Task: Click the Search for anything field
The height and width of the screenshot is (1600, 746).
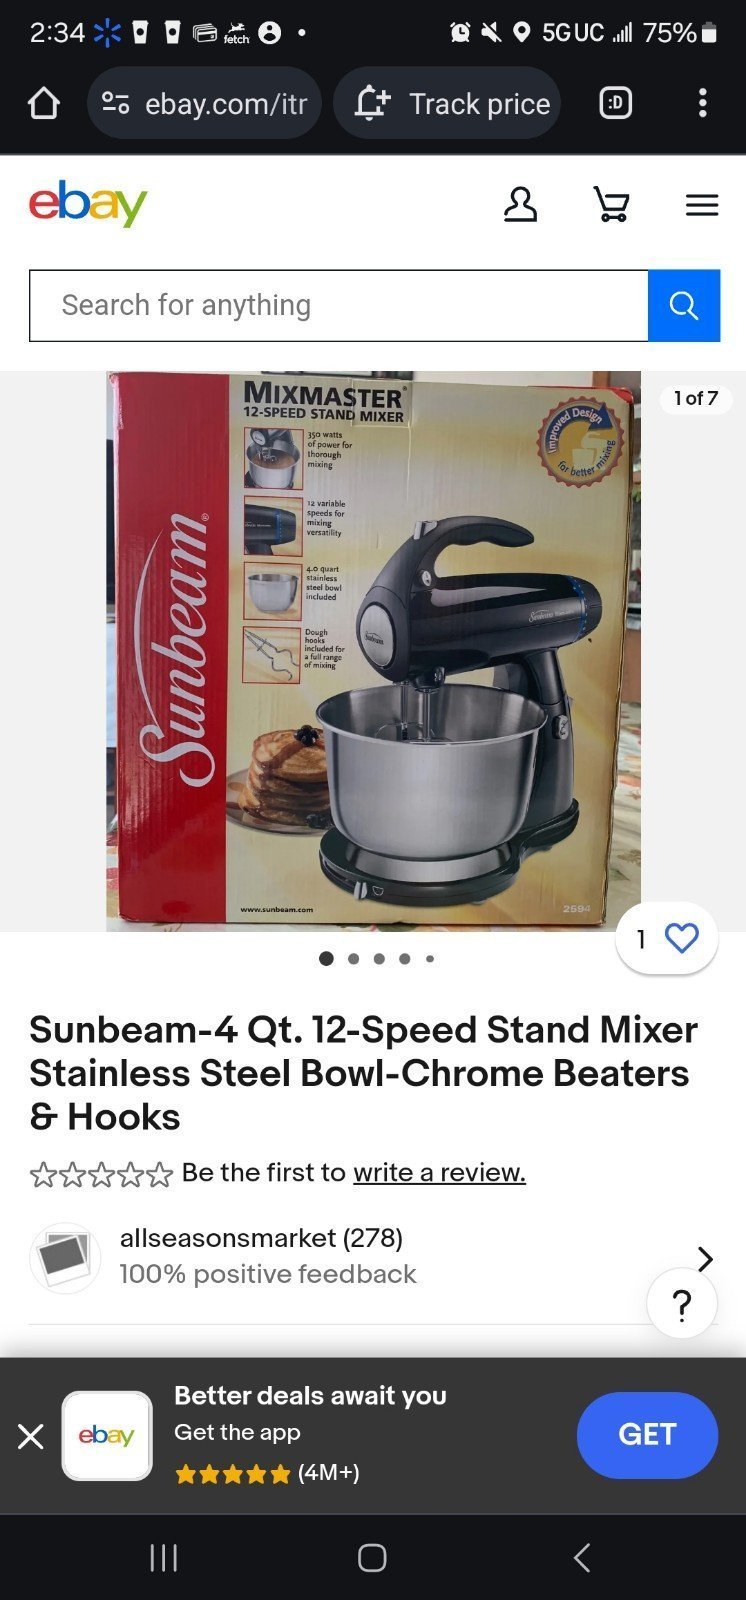Action: (339, 305)
